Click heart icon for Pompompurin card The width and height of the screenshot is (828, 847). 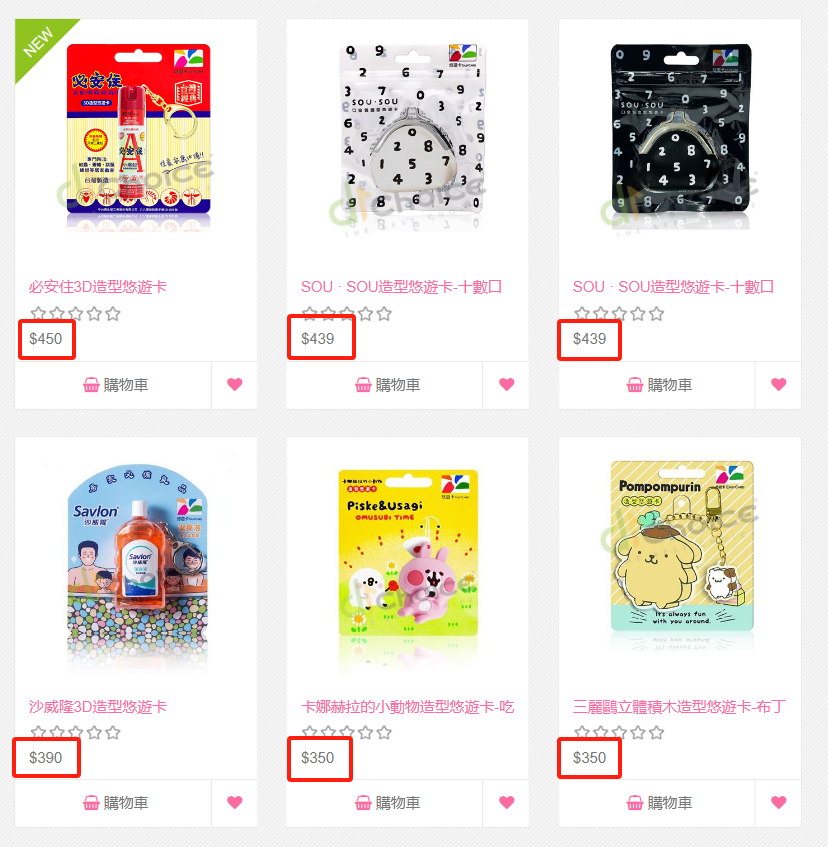[x=778, y=803]
